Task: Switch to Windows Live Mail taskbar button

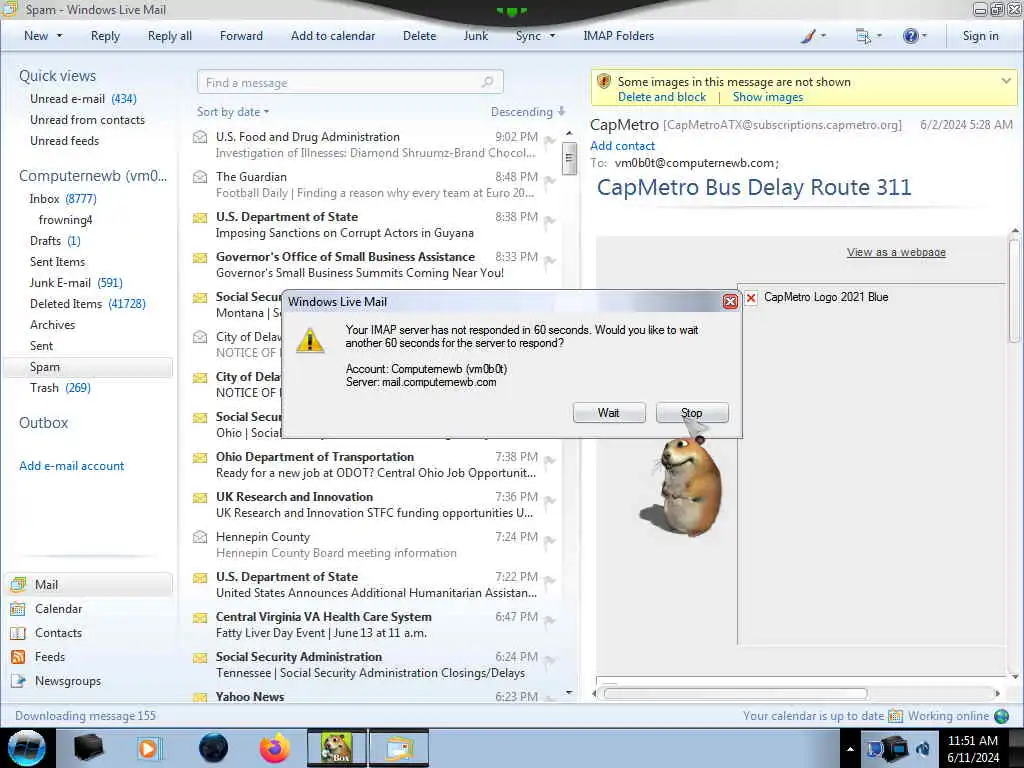Action: coord(399,748)
